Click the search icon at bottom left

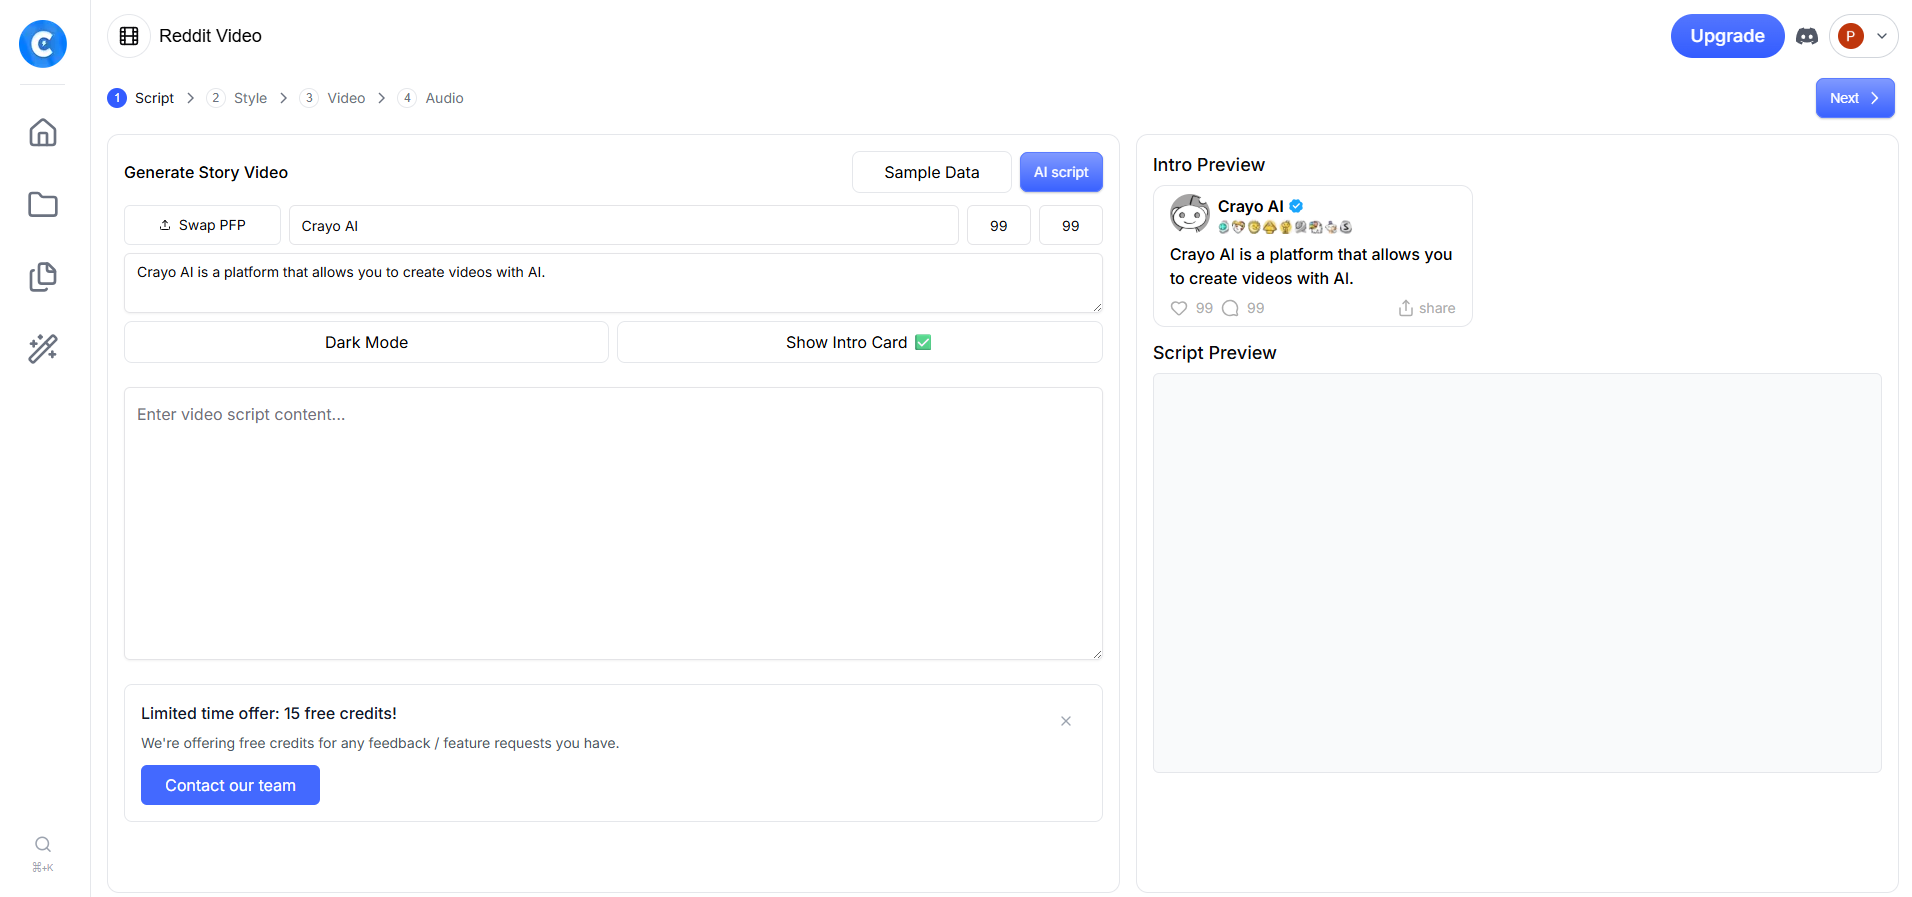(43, 845)
